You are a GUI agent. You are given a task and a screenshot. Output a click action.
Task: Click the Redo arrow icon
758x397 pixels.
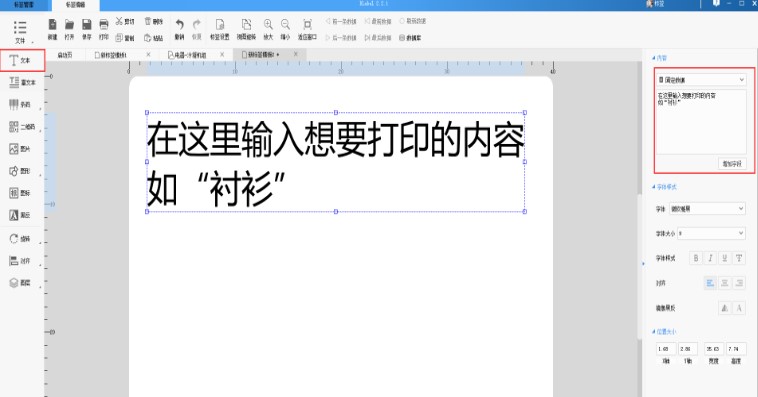pyautogui.click(x=196, y=29)
